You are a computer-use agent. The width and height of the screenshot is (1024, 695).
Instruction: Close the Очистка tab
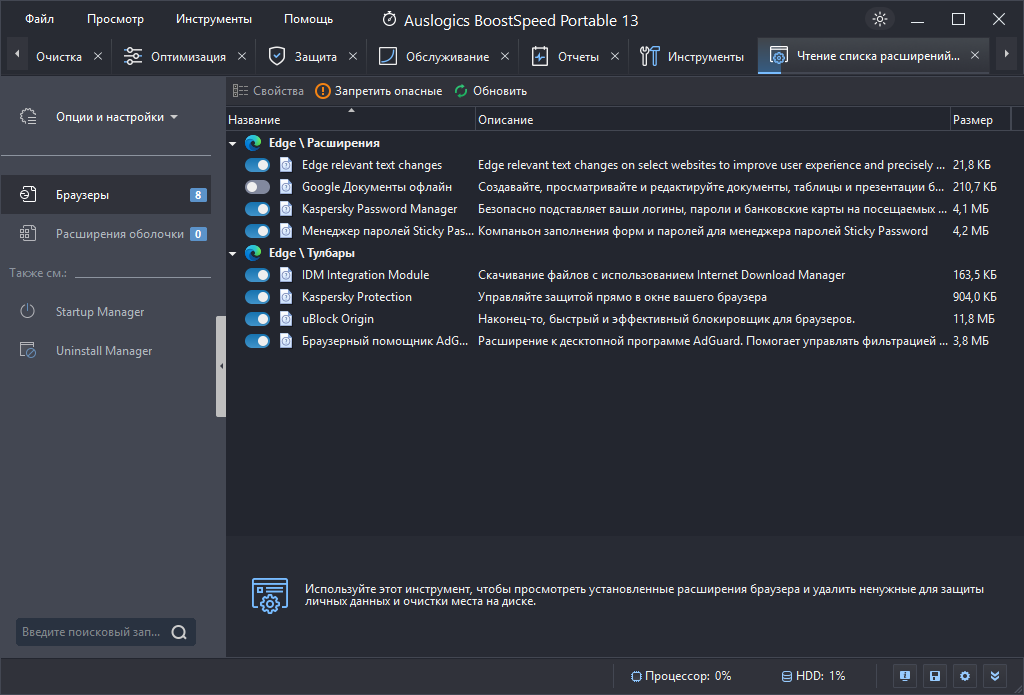point(98,56)
